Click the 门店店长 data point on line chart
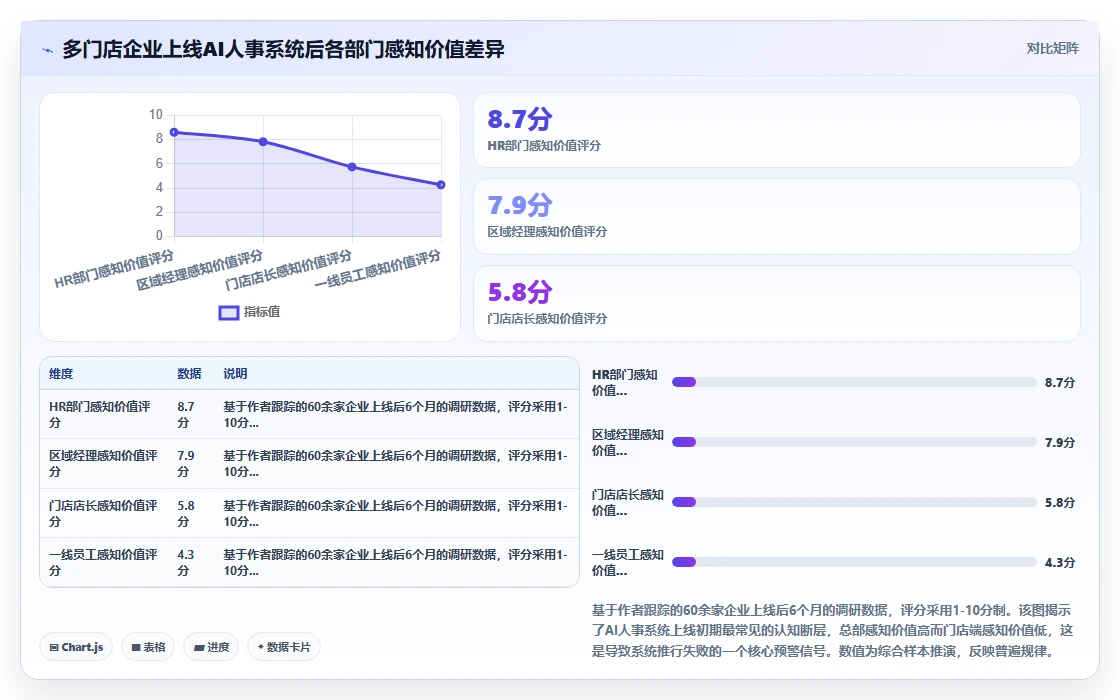 [x=352, y=167]
